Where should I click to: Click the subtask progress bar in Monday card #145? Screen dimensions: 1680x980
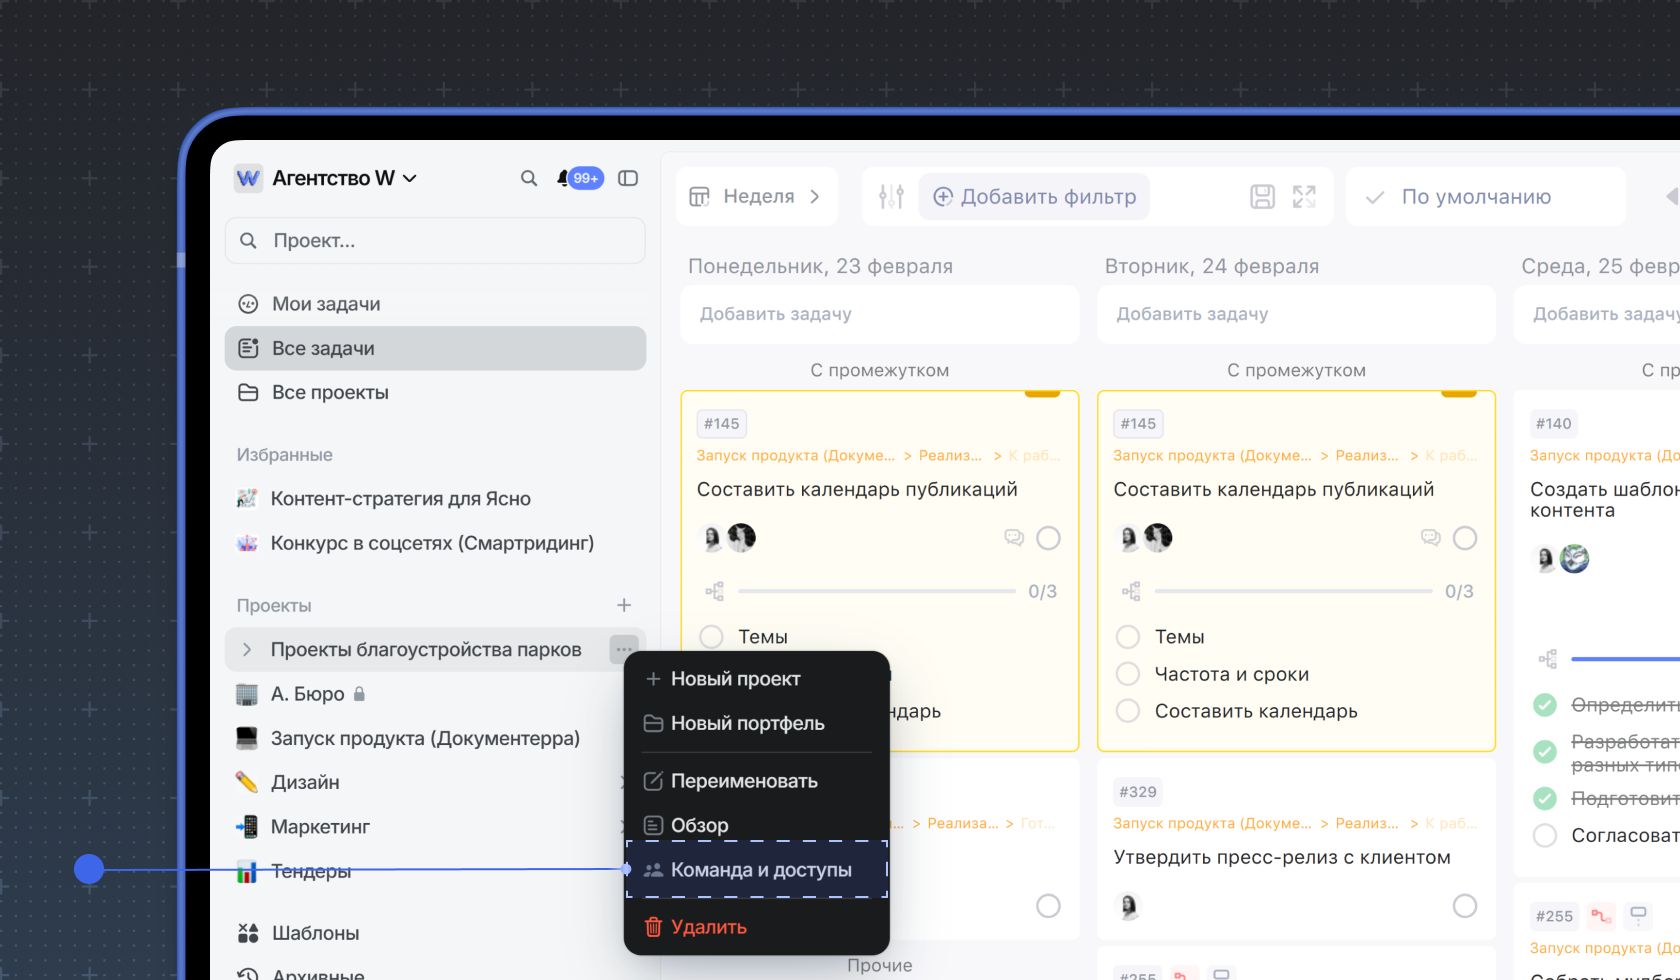point(876,591)
